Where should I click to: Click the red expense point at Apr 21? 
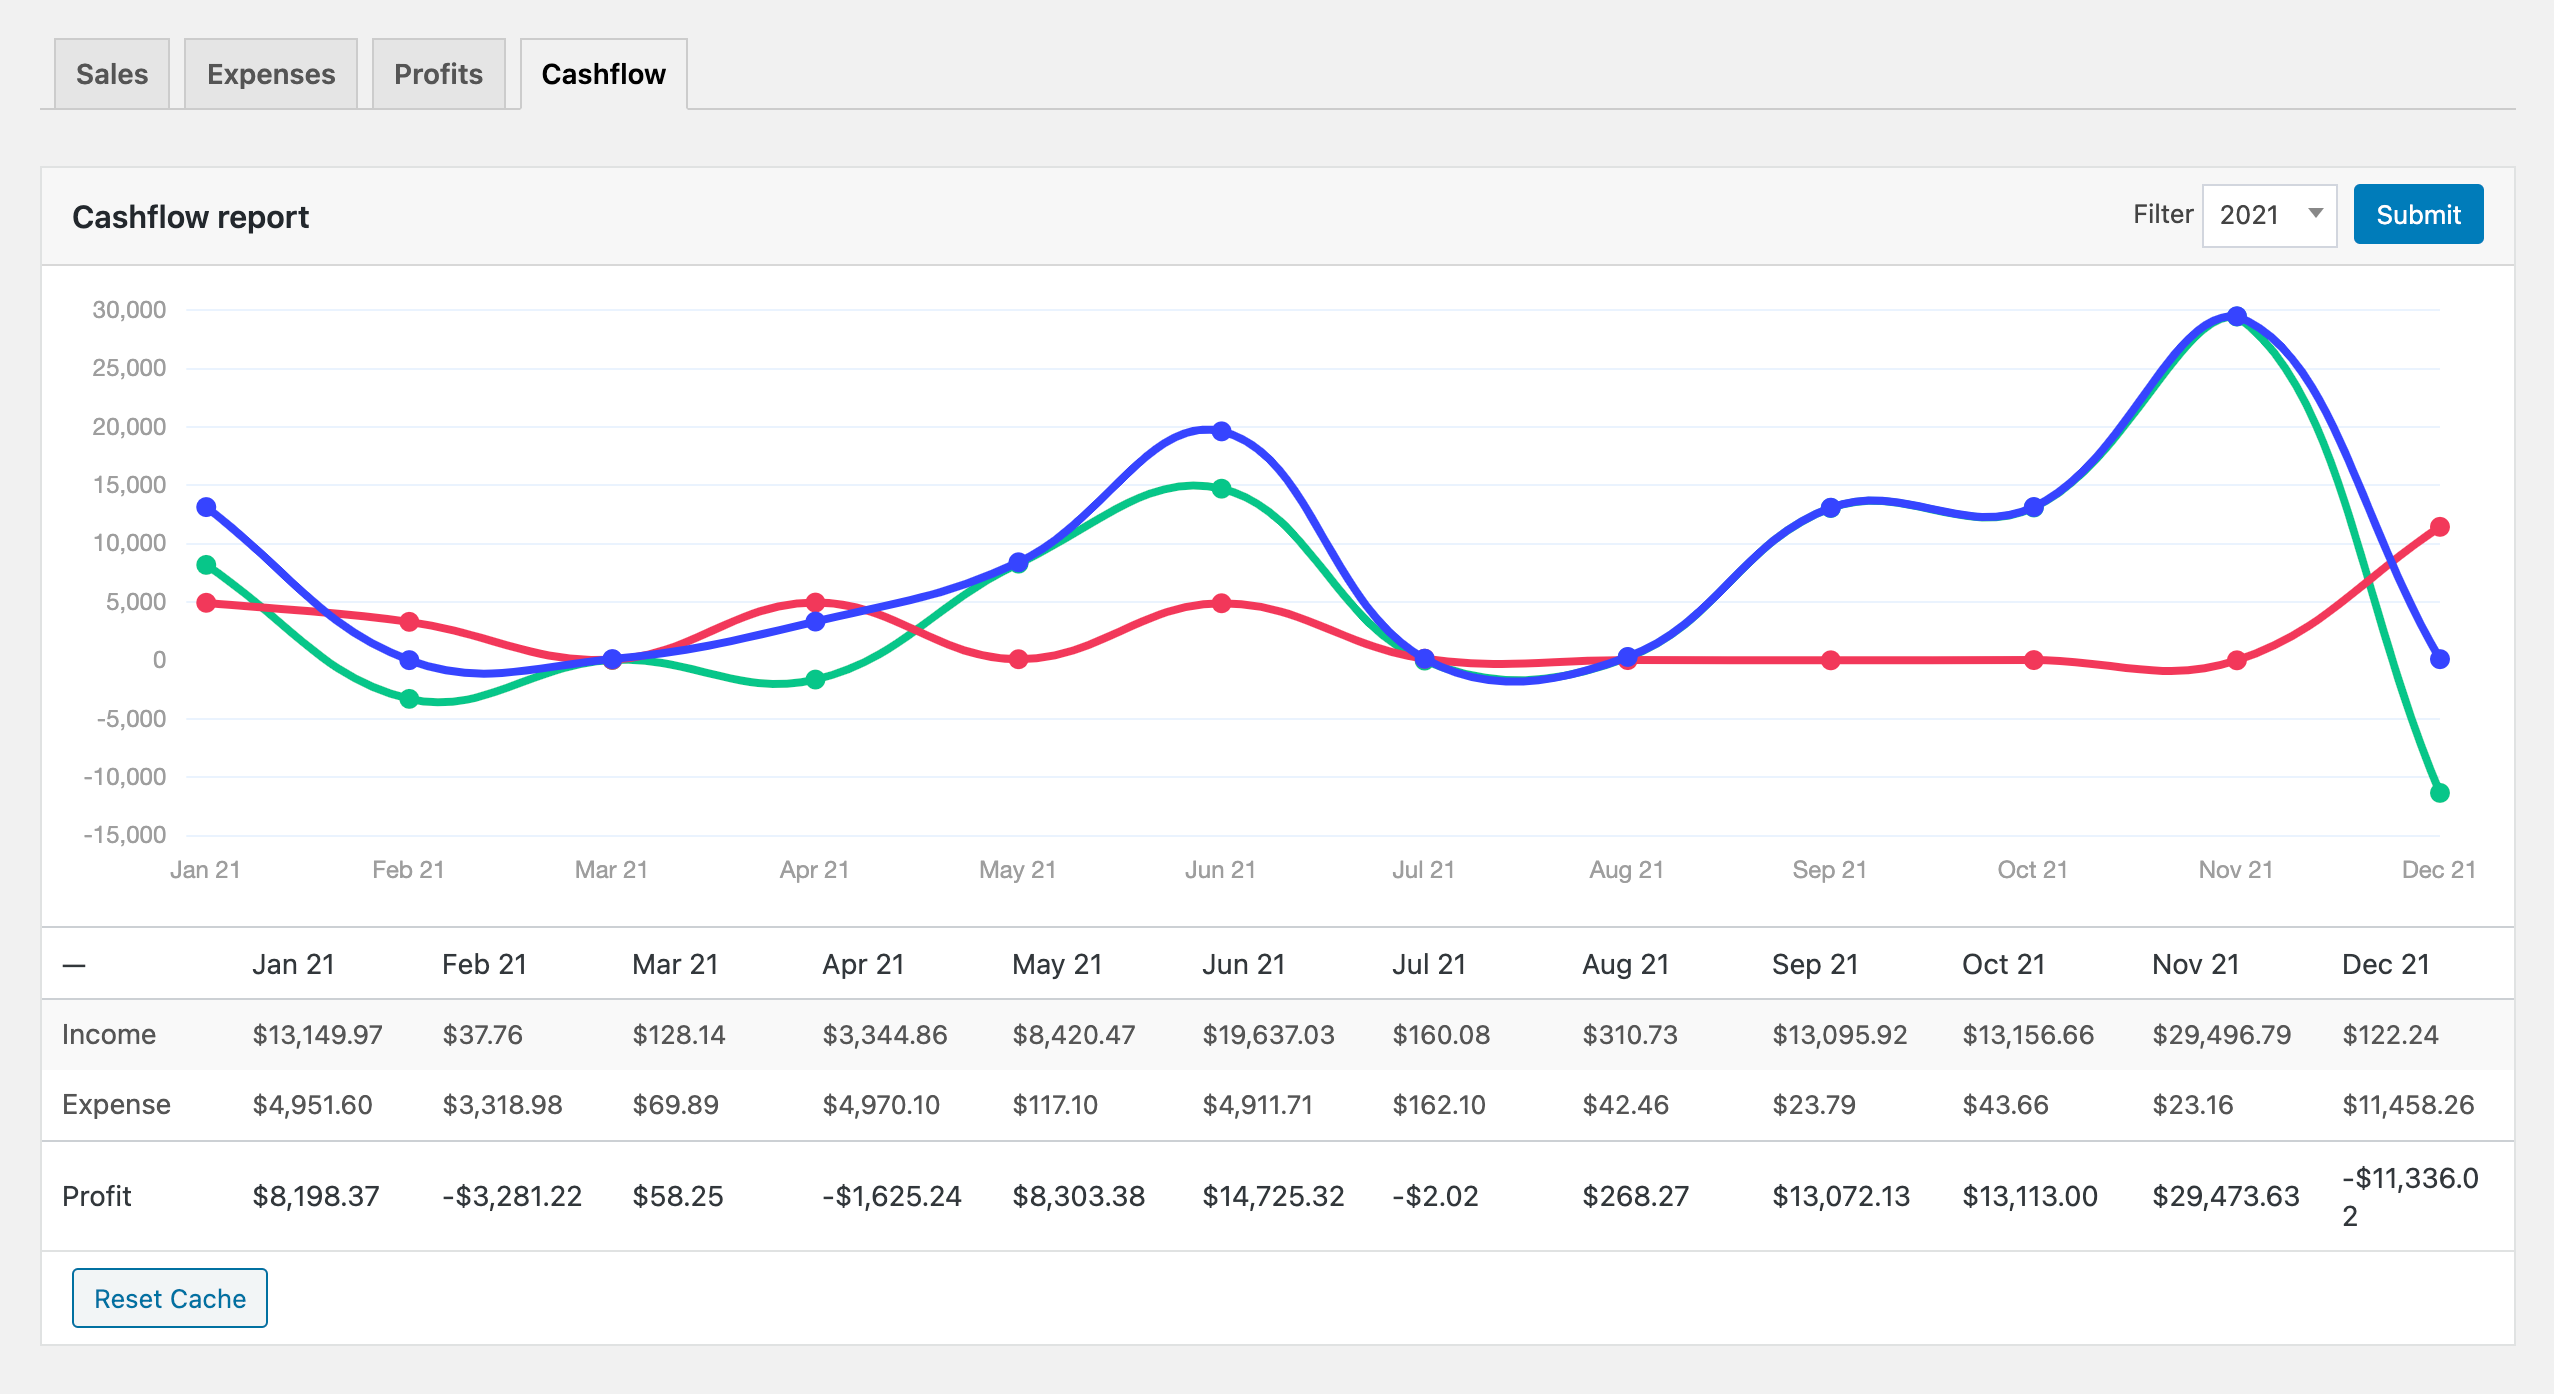click(815, 602)
